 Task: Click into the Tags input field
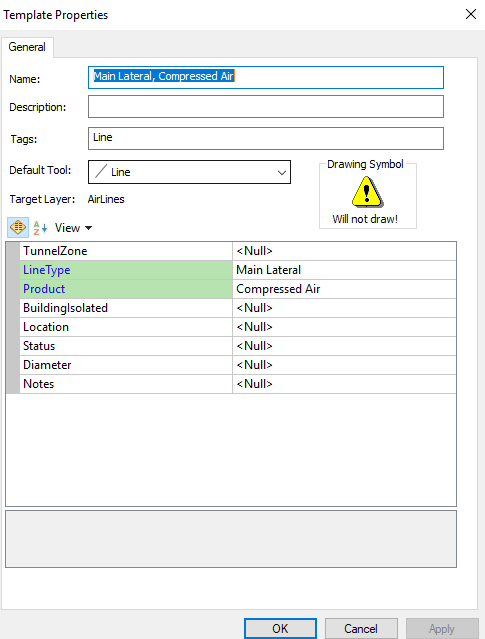[x=266, y=139]
